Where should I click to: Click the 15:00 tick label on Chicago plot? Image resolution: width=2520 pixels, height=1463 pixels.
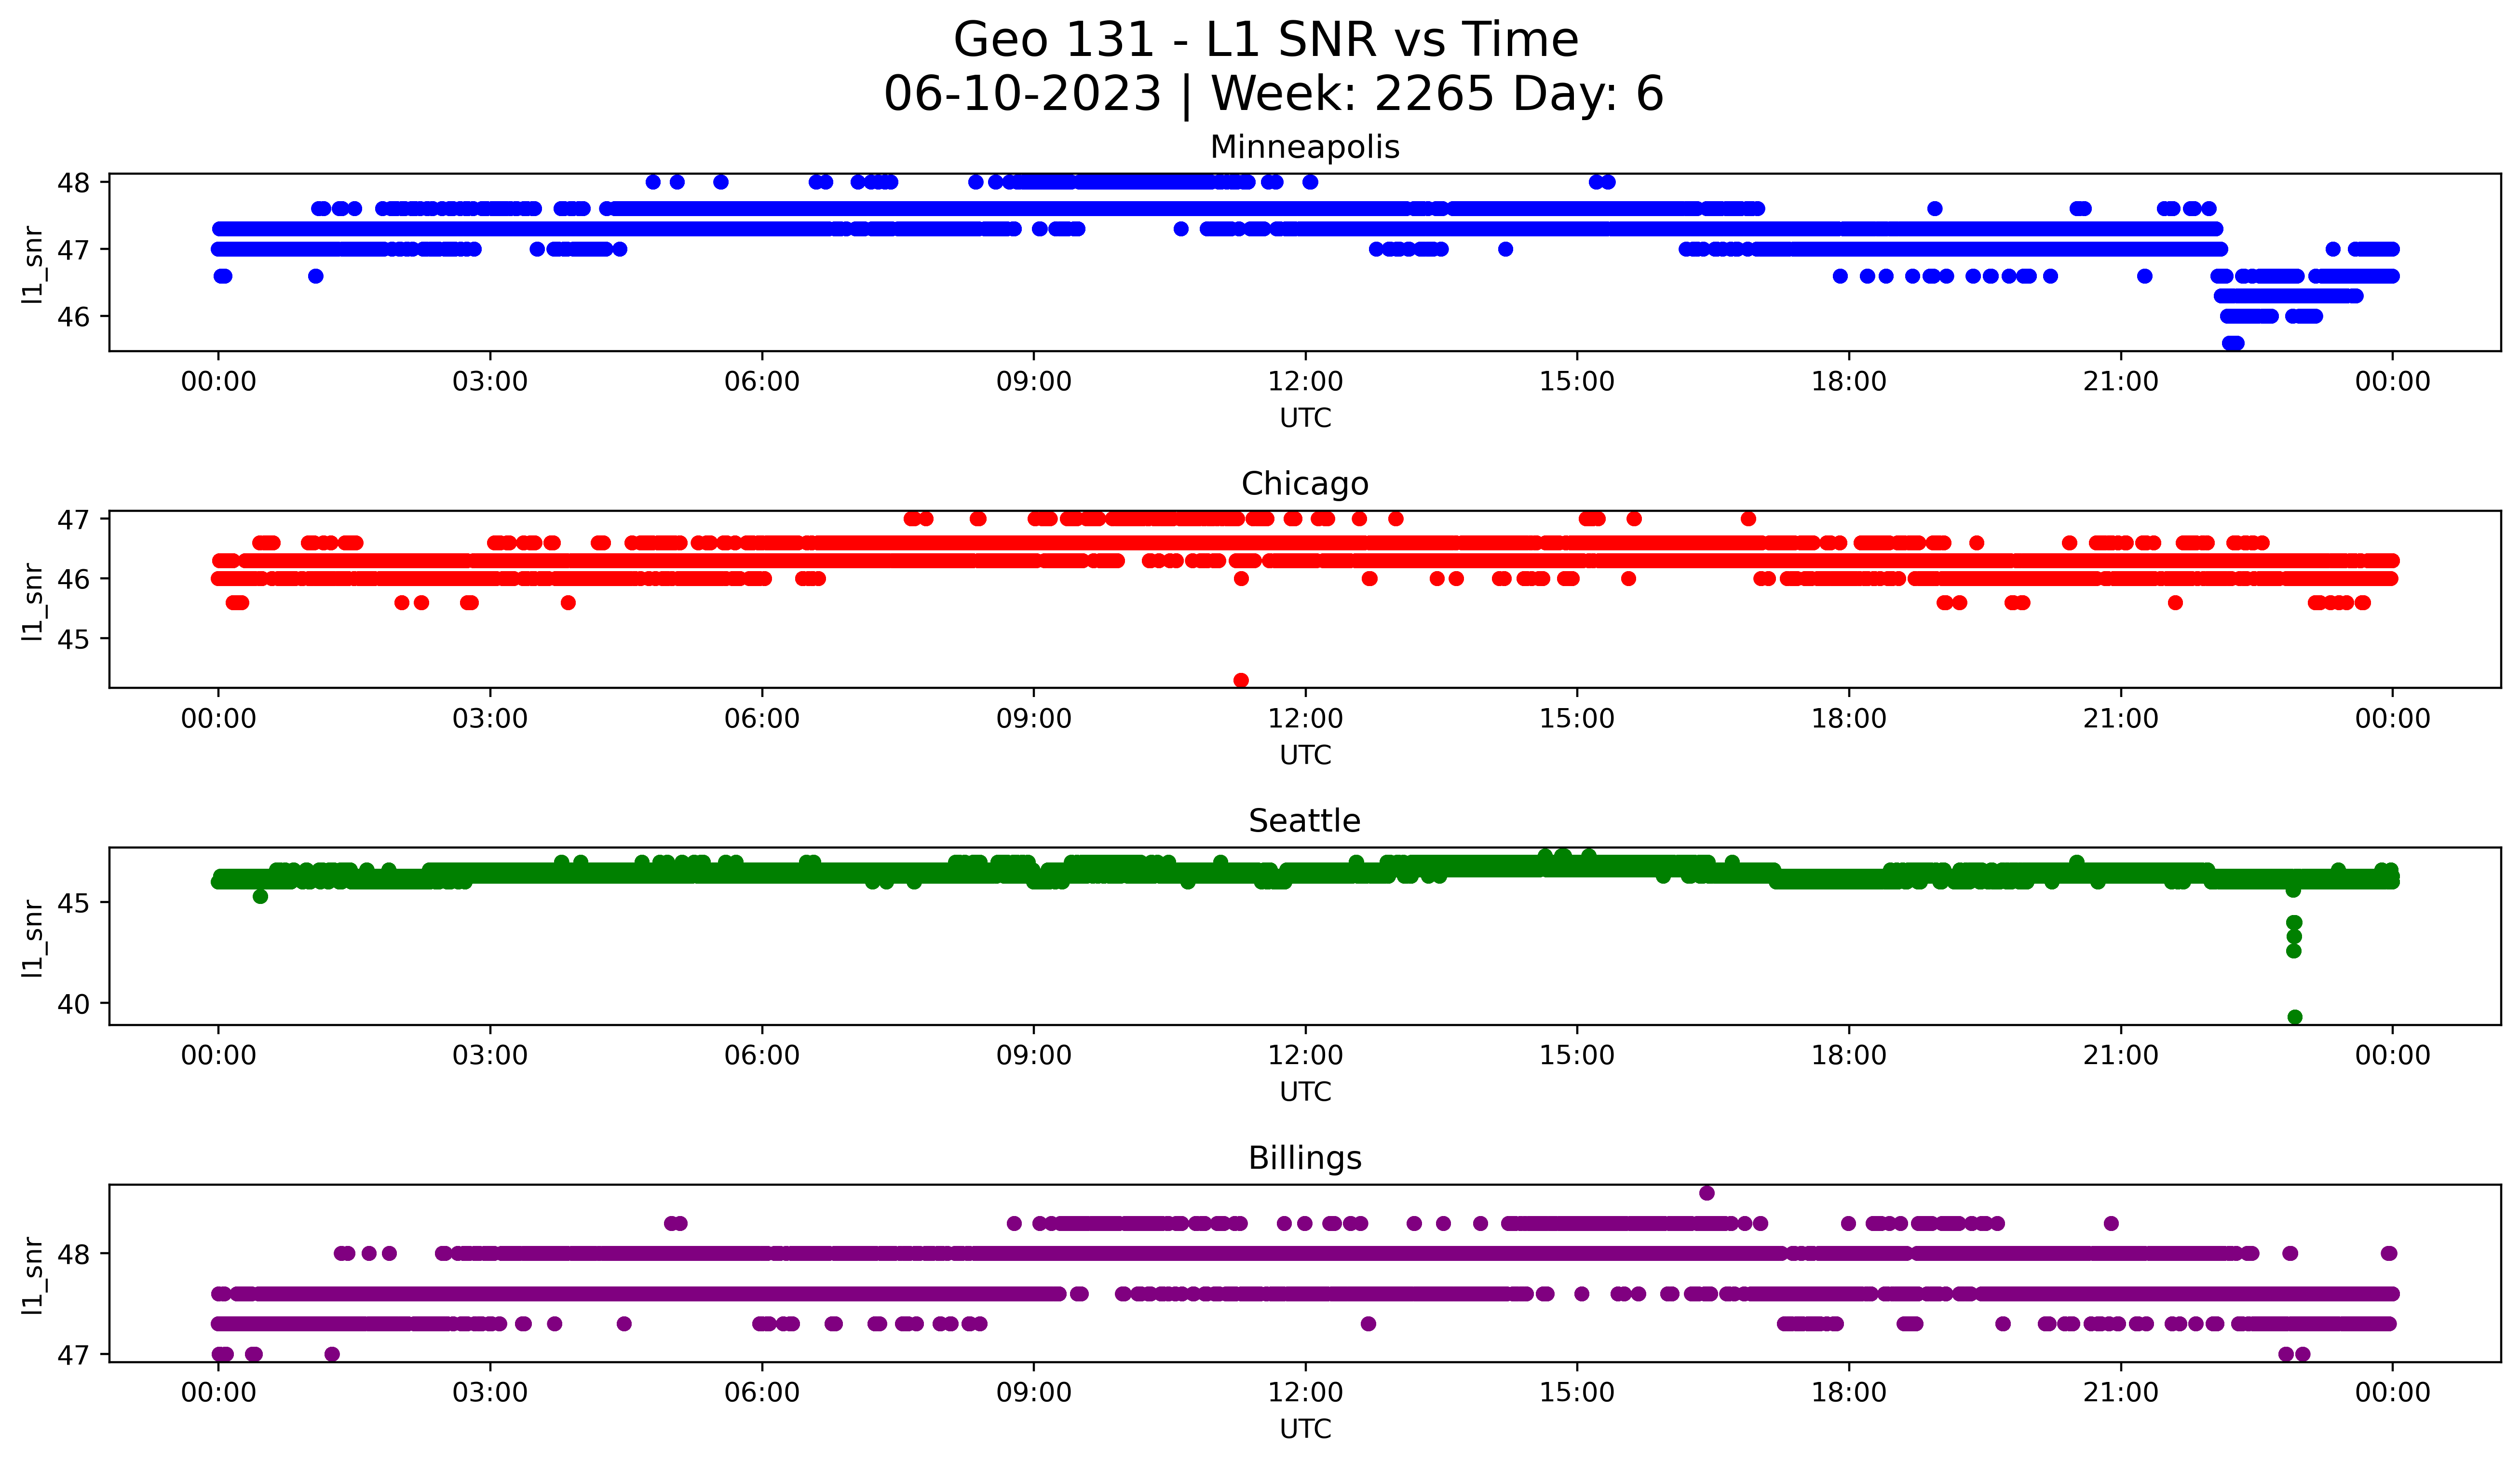1577,719
